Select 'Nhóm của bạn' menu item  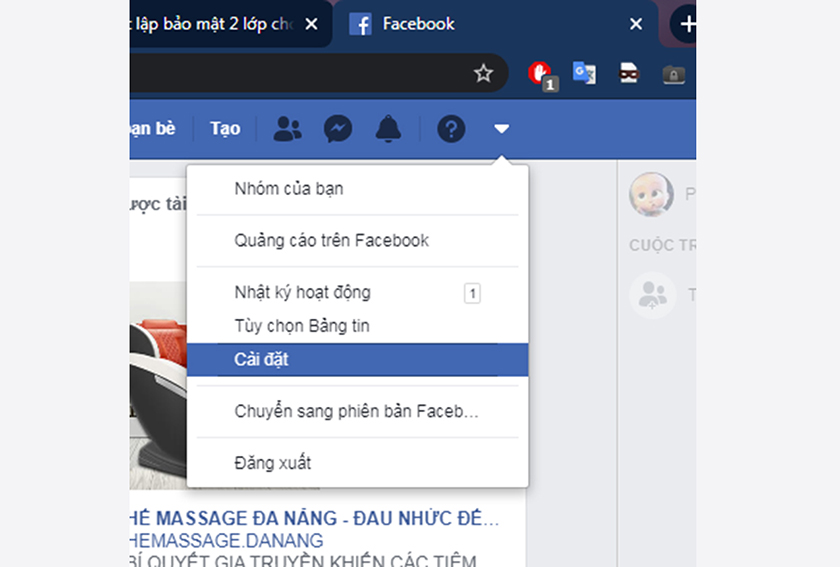click(x=357, y=189)
